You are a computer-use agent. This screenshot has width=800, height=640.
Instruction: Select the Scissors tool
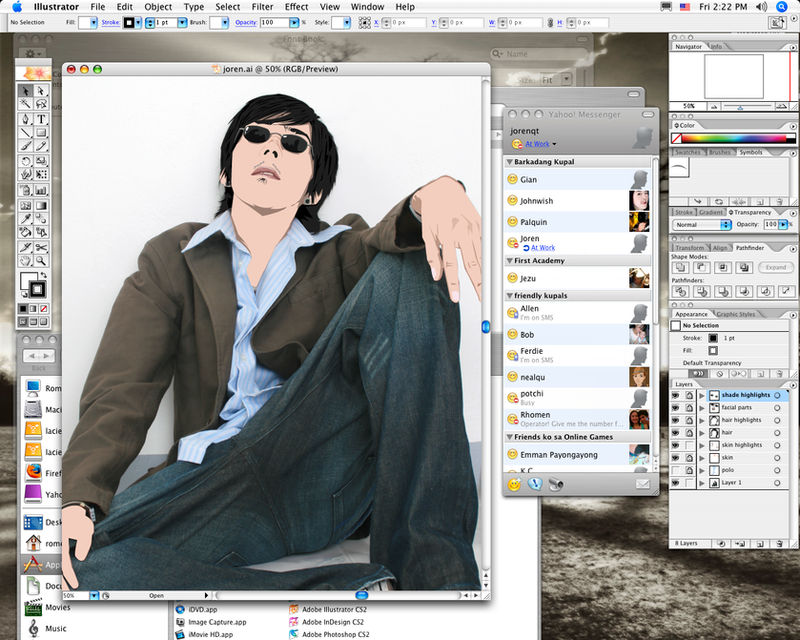click(x=41, y=248)
